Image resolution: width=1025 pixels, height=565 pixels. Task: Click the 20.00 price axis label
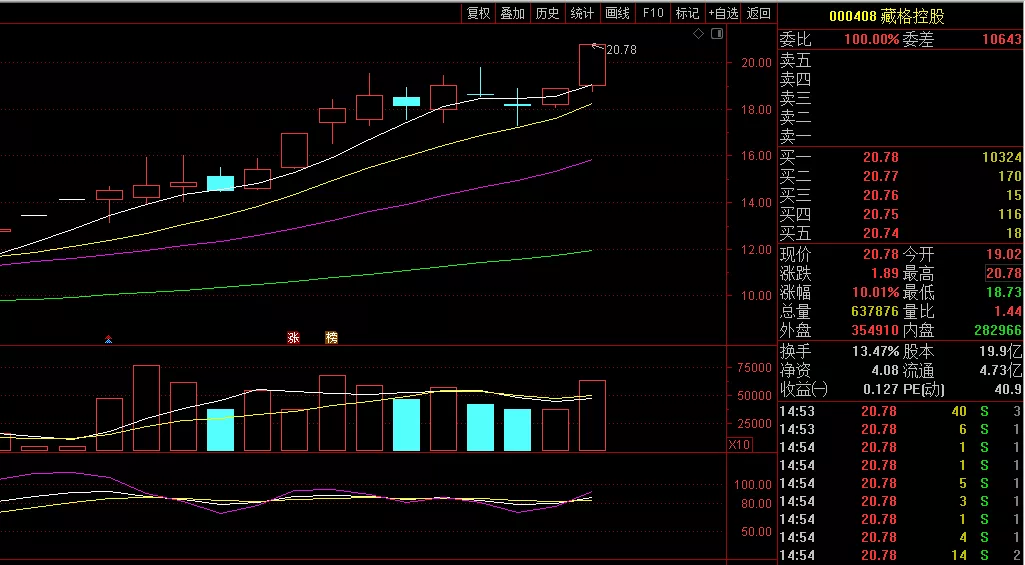pyautogui.click(x=756, y=63)
